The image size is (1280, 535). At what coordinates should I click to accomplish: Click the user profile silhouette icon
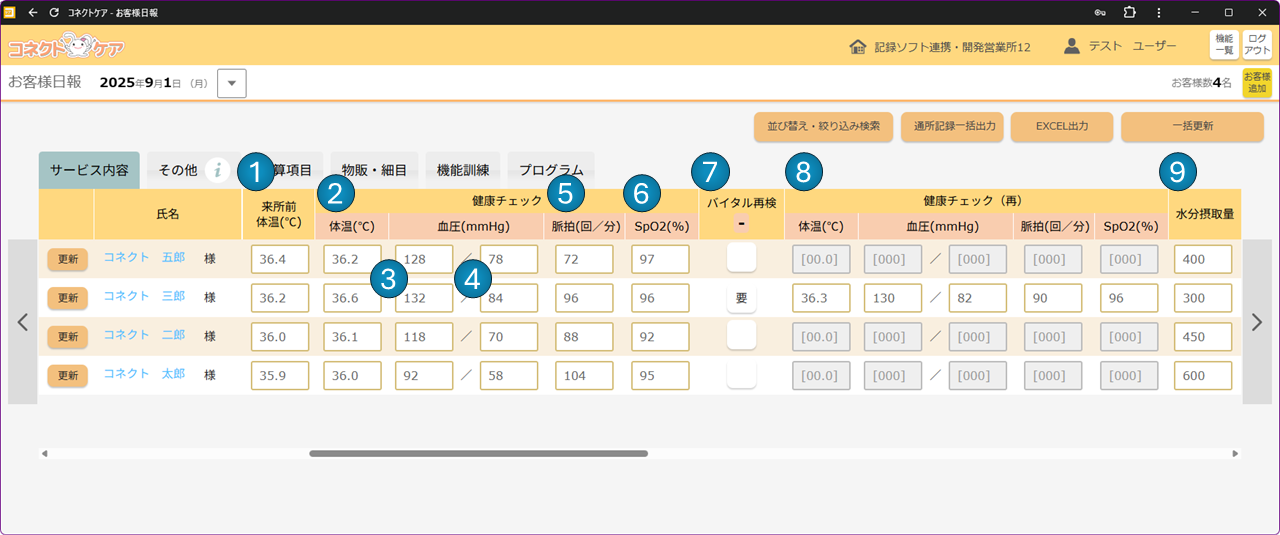click(1072, 46)
